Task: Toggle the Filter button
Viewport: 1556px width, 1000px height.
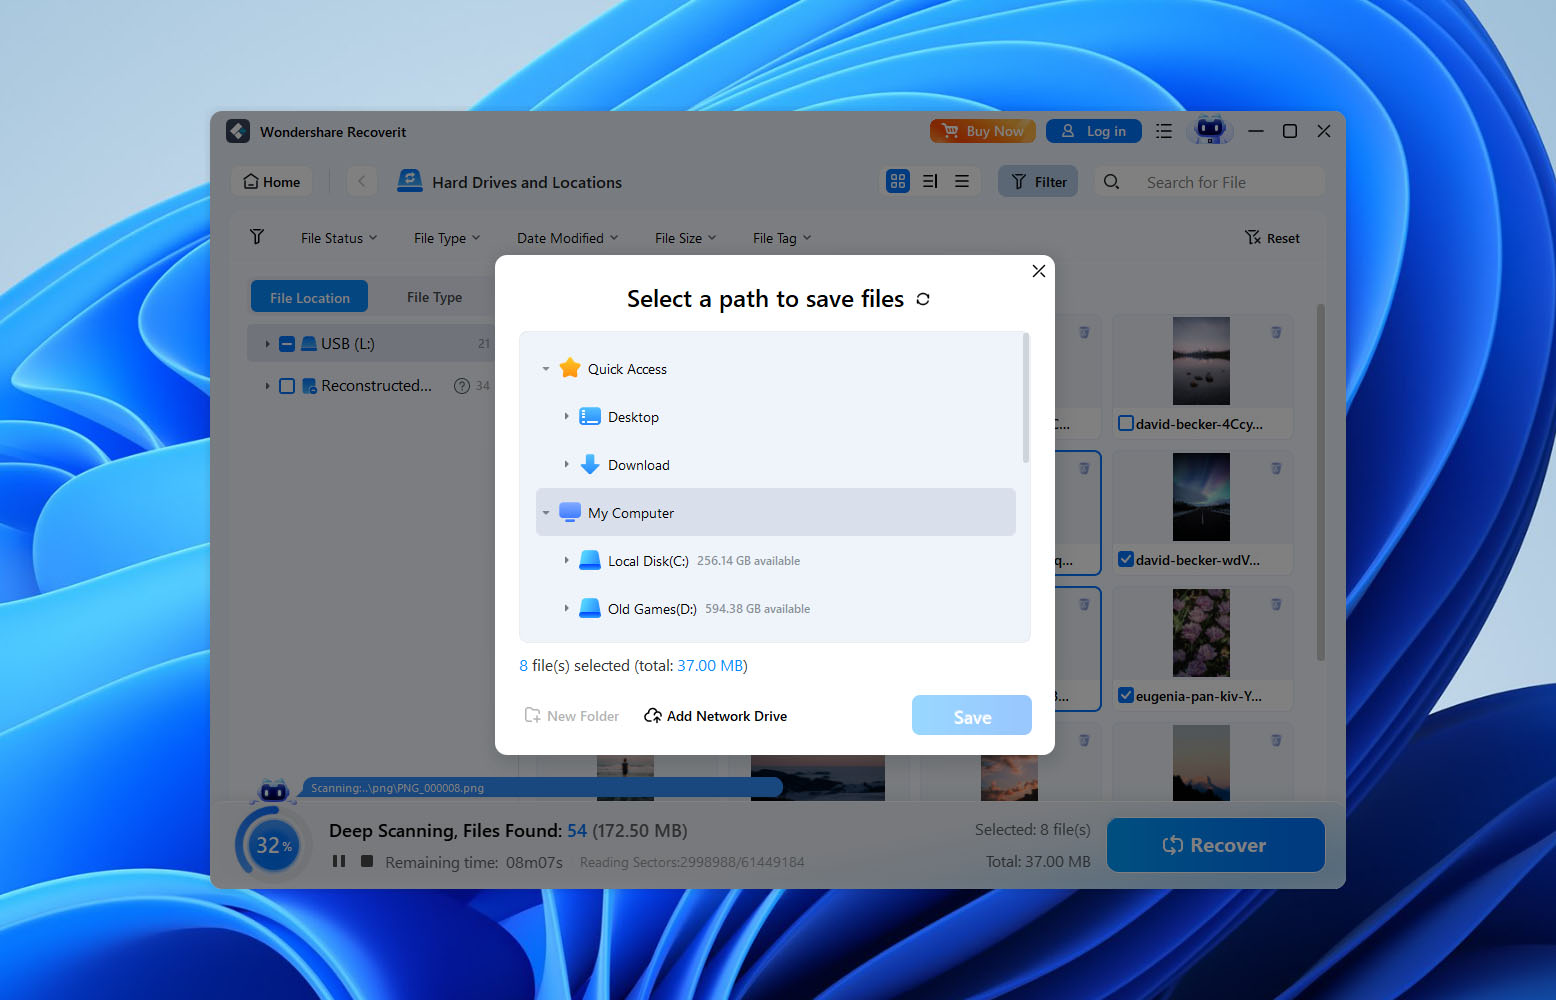Action: click(x=1038, y=181)
